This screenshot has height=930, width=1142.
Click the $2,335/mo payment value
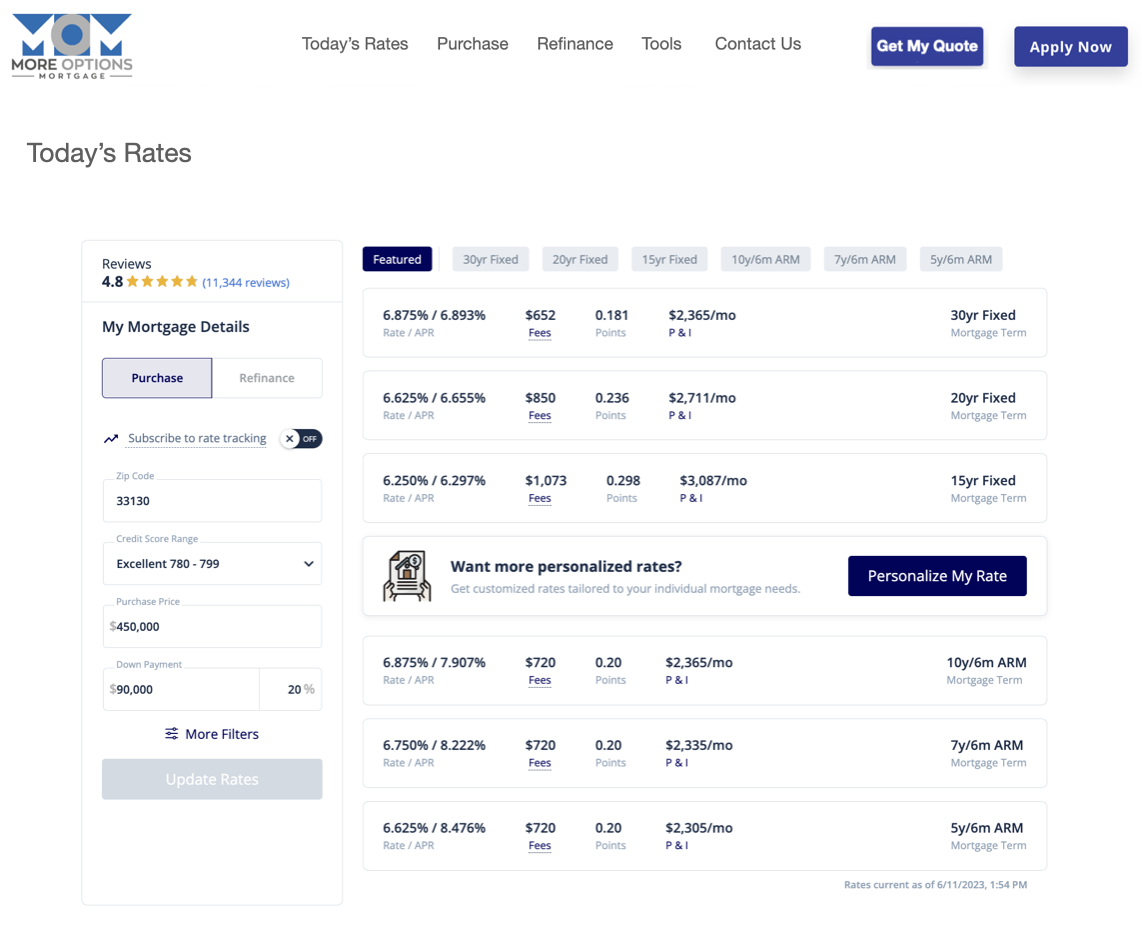click(699, 745)
